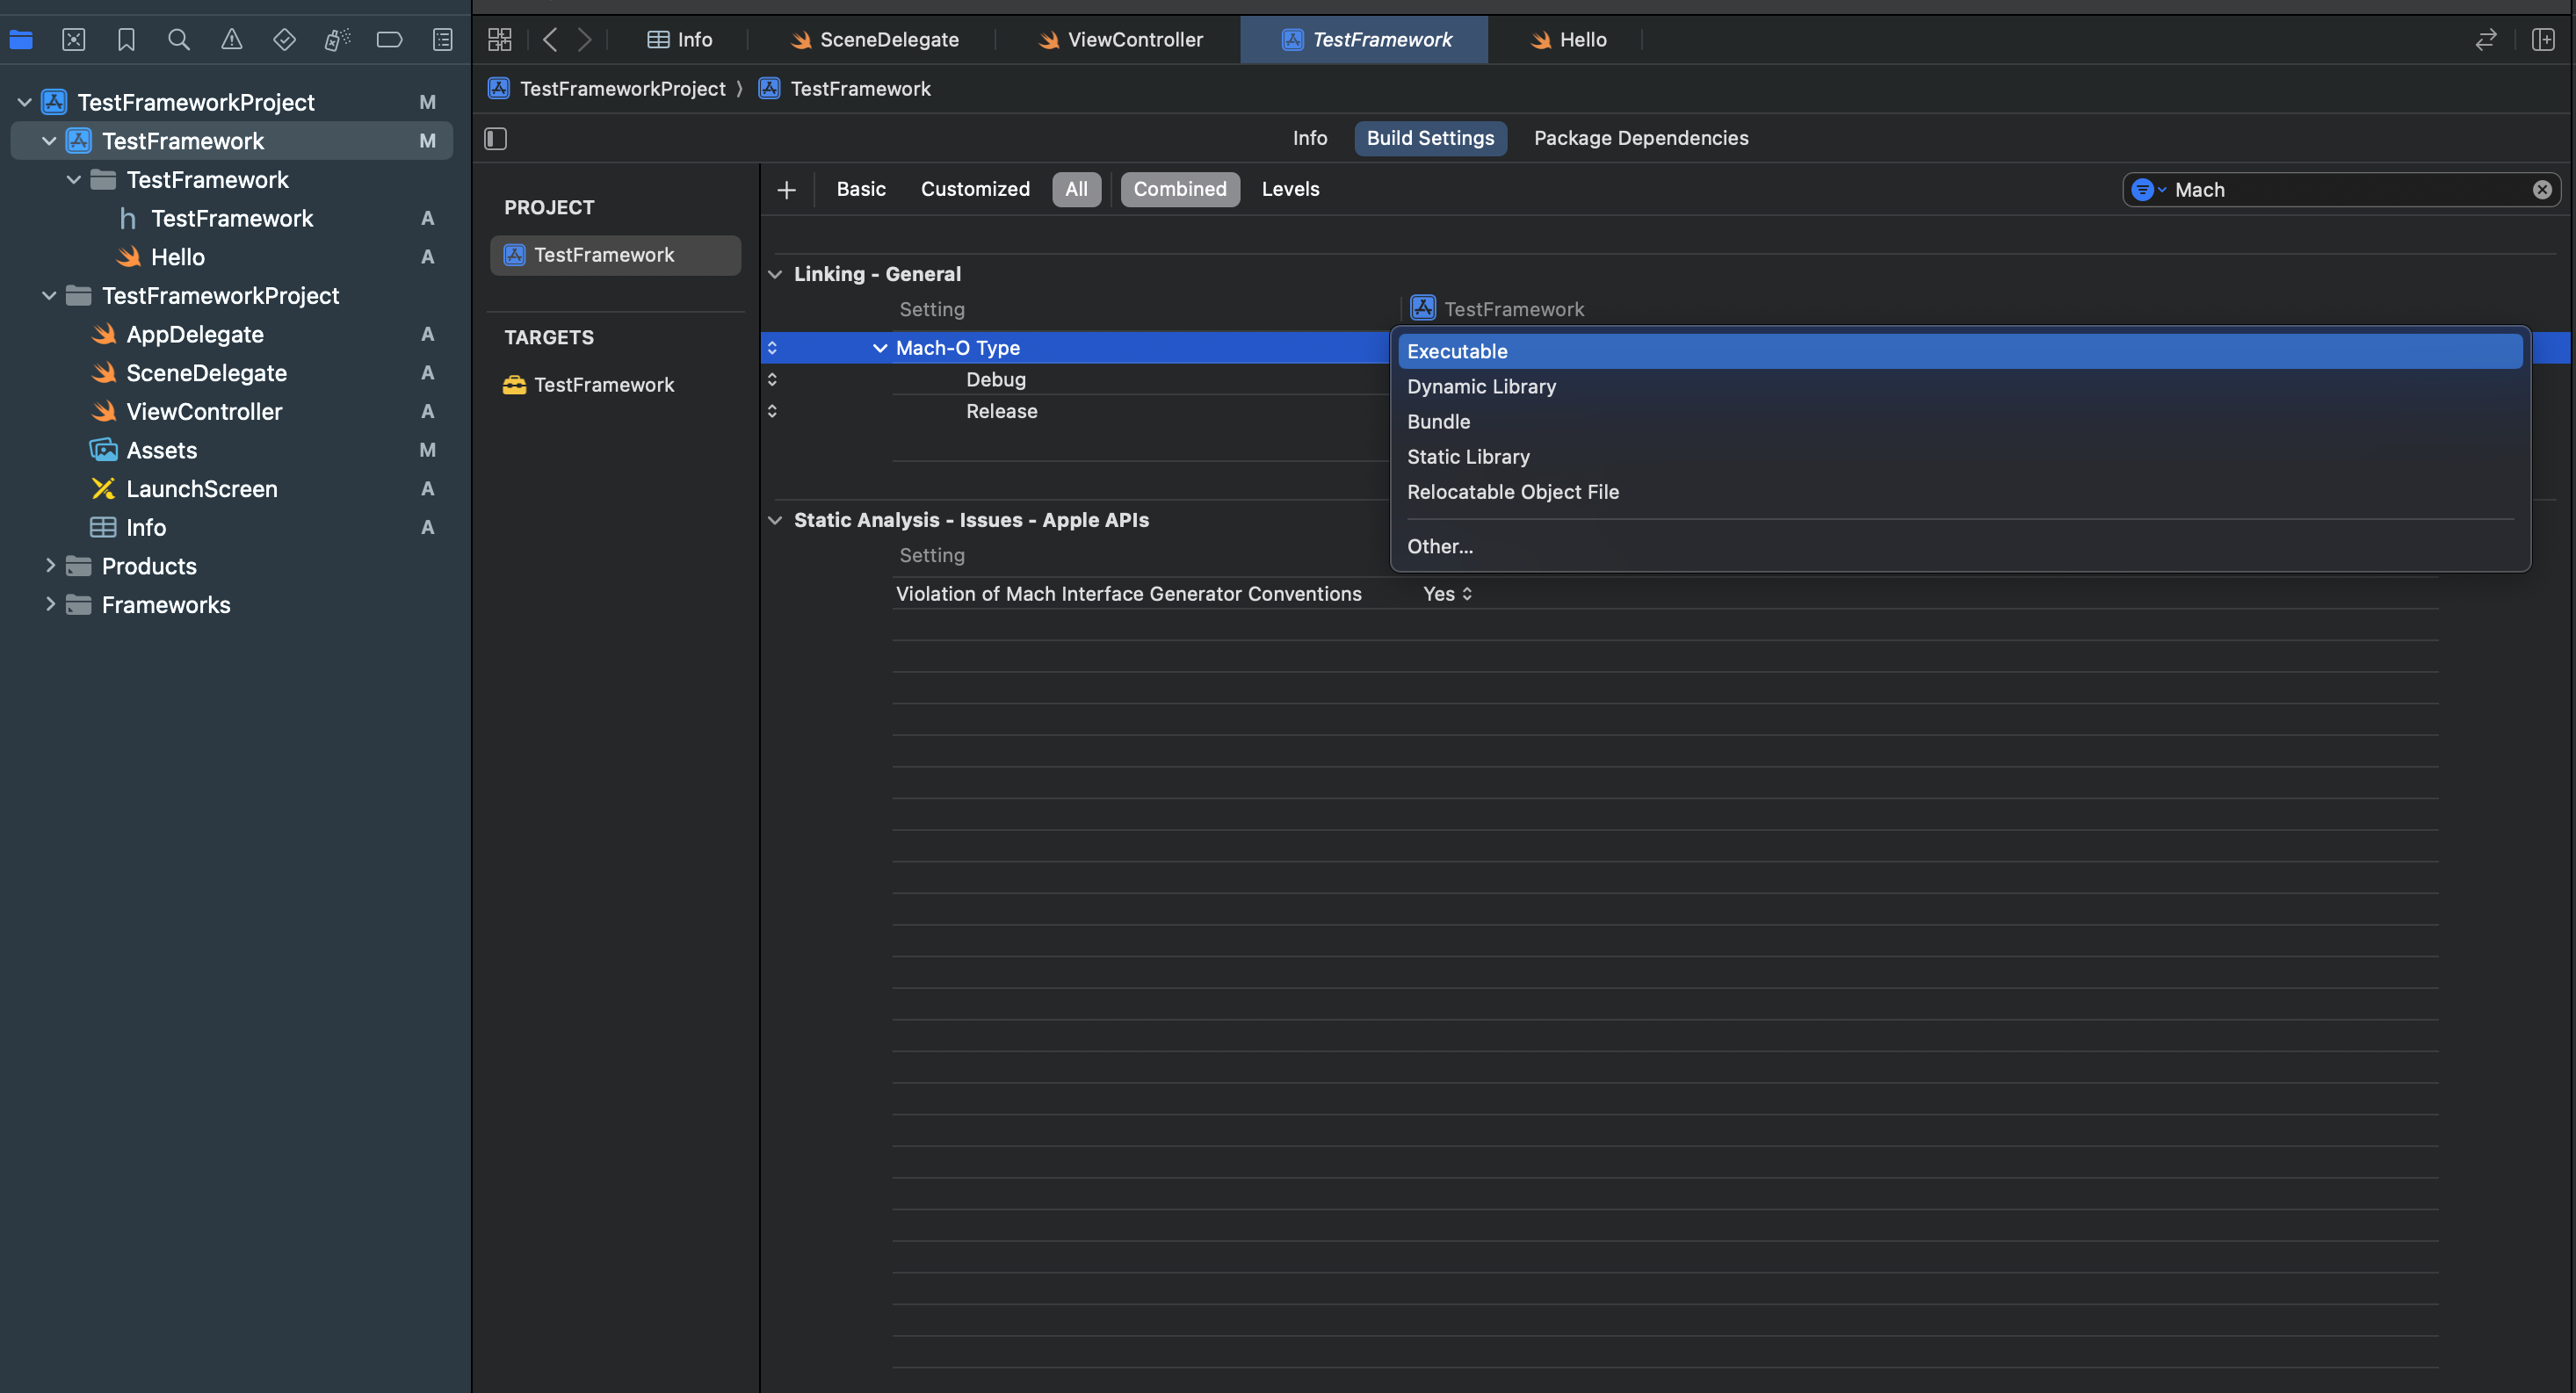
Task: Show All build settings
Action: 1076,190
